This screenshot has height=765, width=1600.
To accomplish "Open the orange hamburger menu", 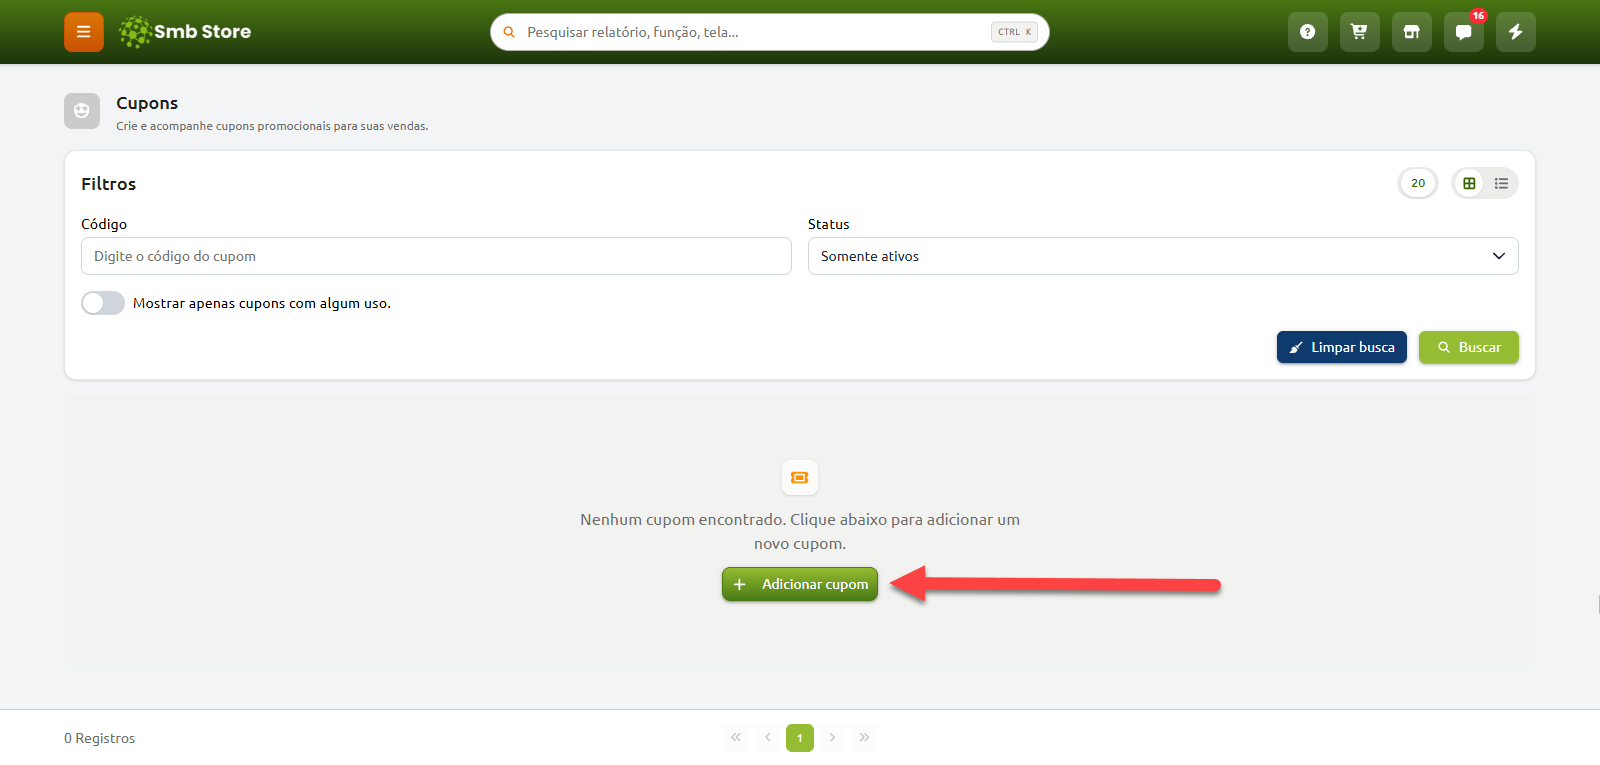I will [84, 32].
